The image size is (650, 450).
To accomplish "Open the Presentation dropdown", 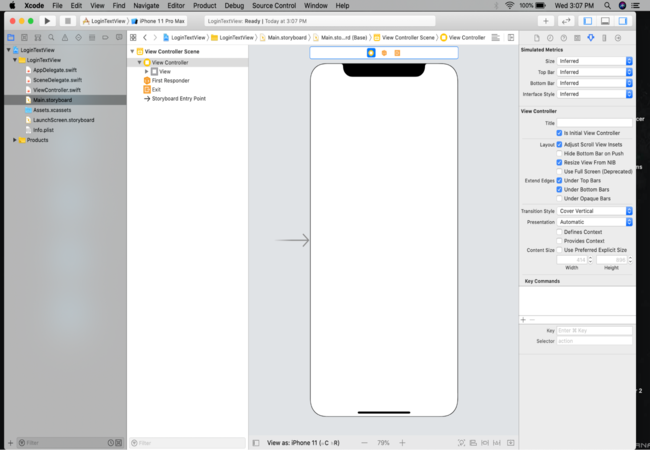I will [x=594, y=222].
